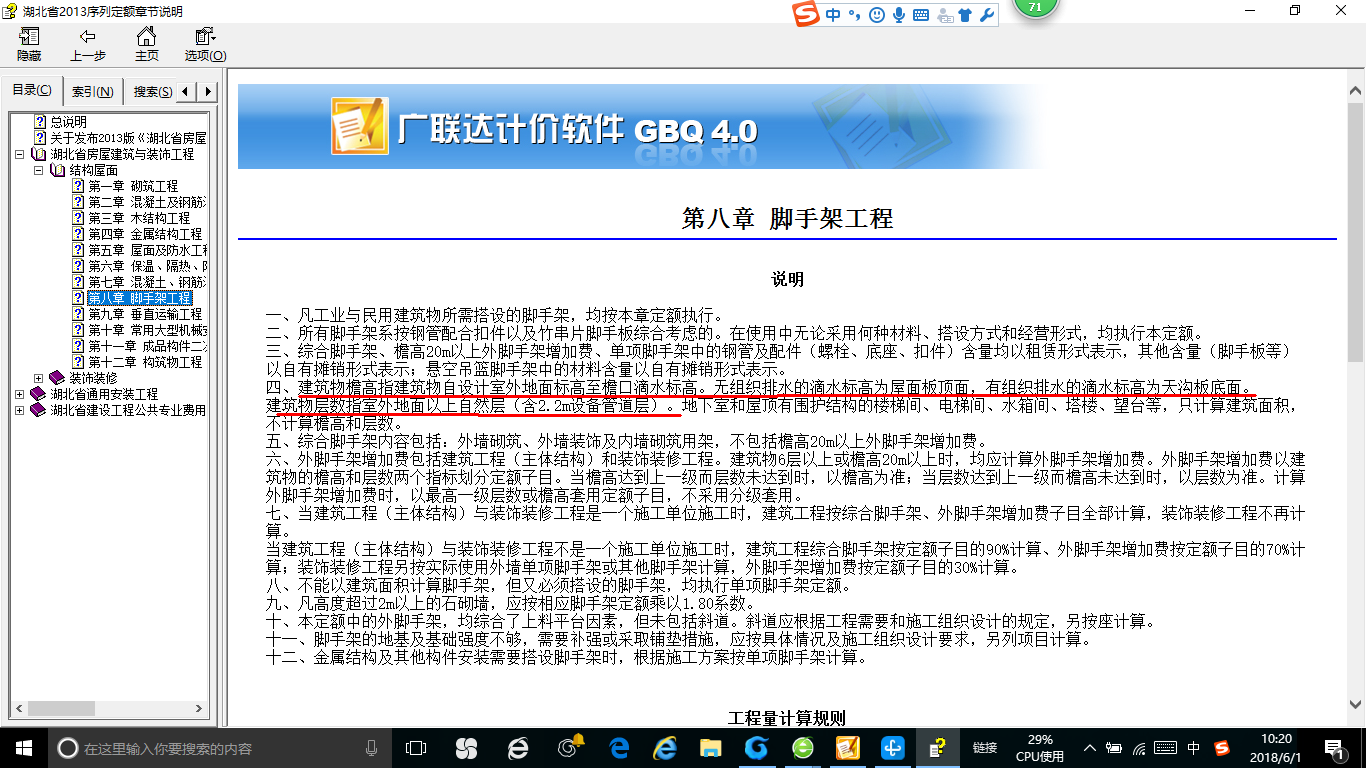Expand 湖北省建设工程公共专业费用 node

pyautogui.click(x=20, y=411)
